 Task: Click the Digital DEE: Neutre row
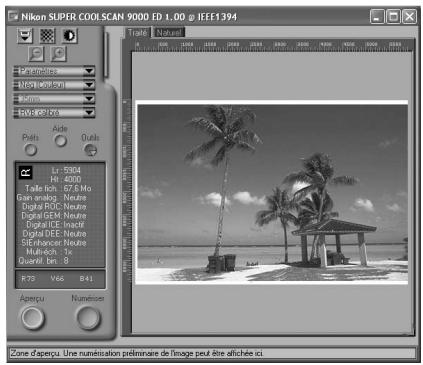tap(54, 234)
